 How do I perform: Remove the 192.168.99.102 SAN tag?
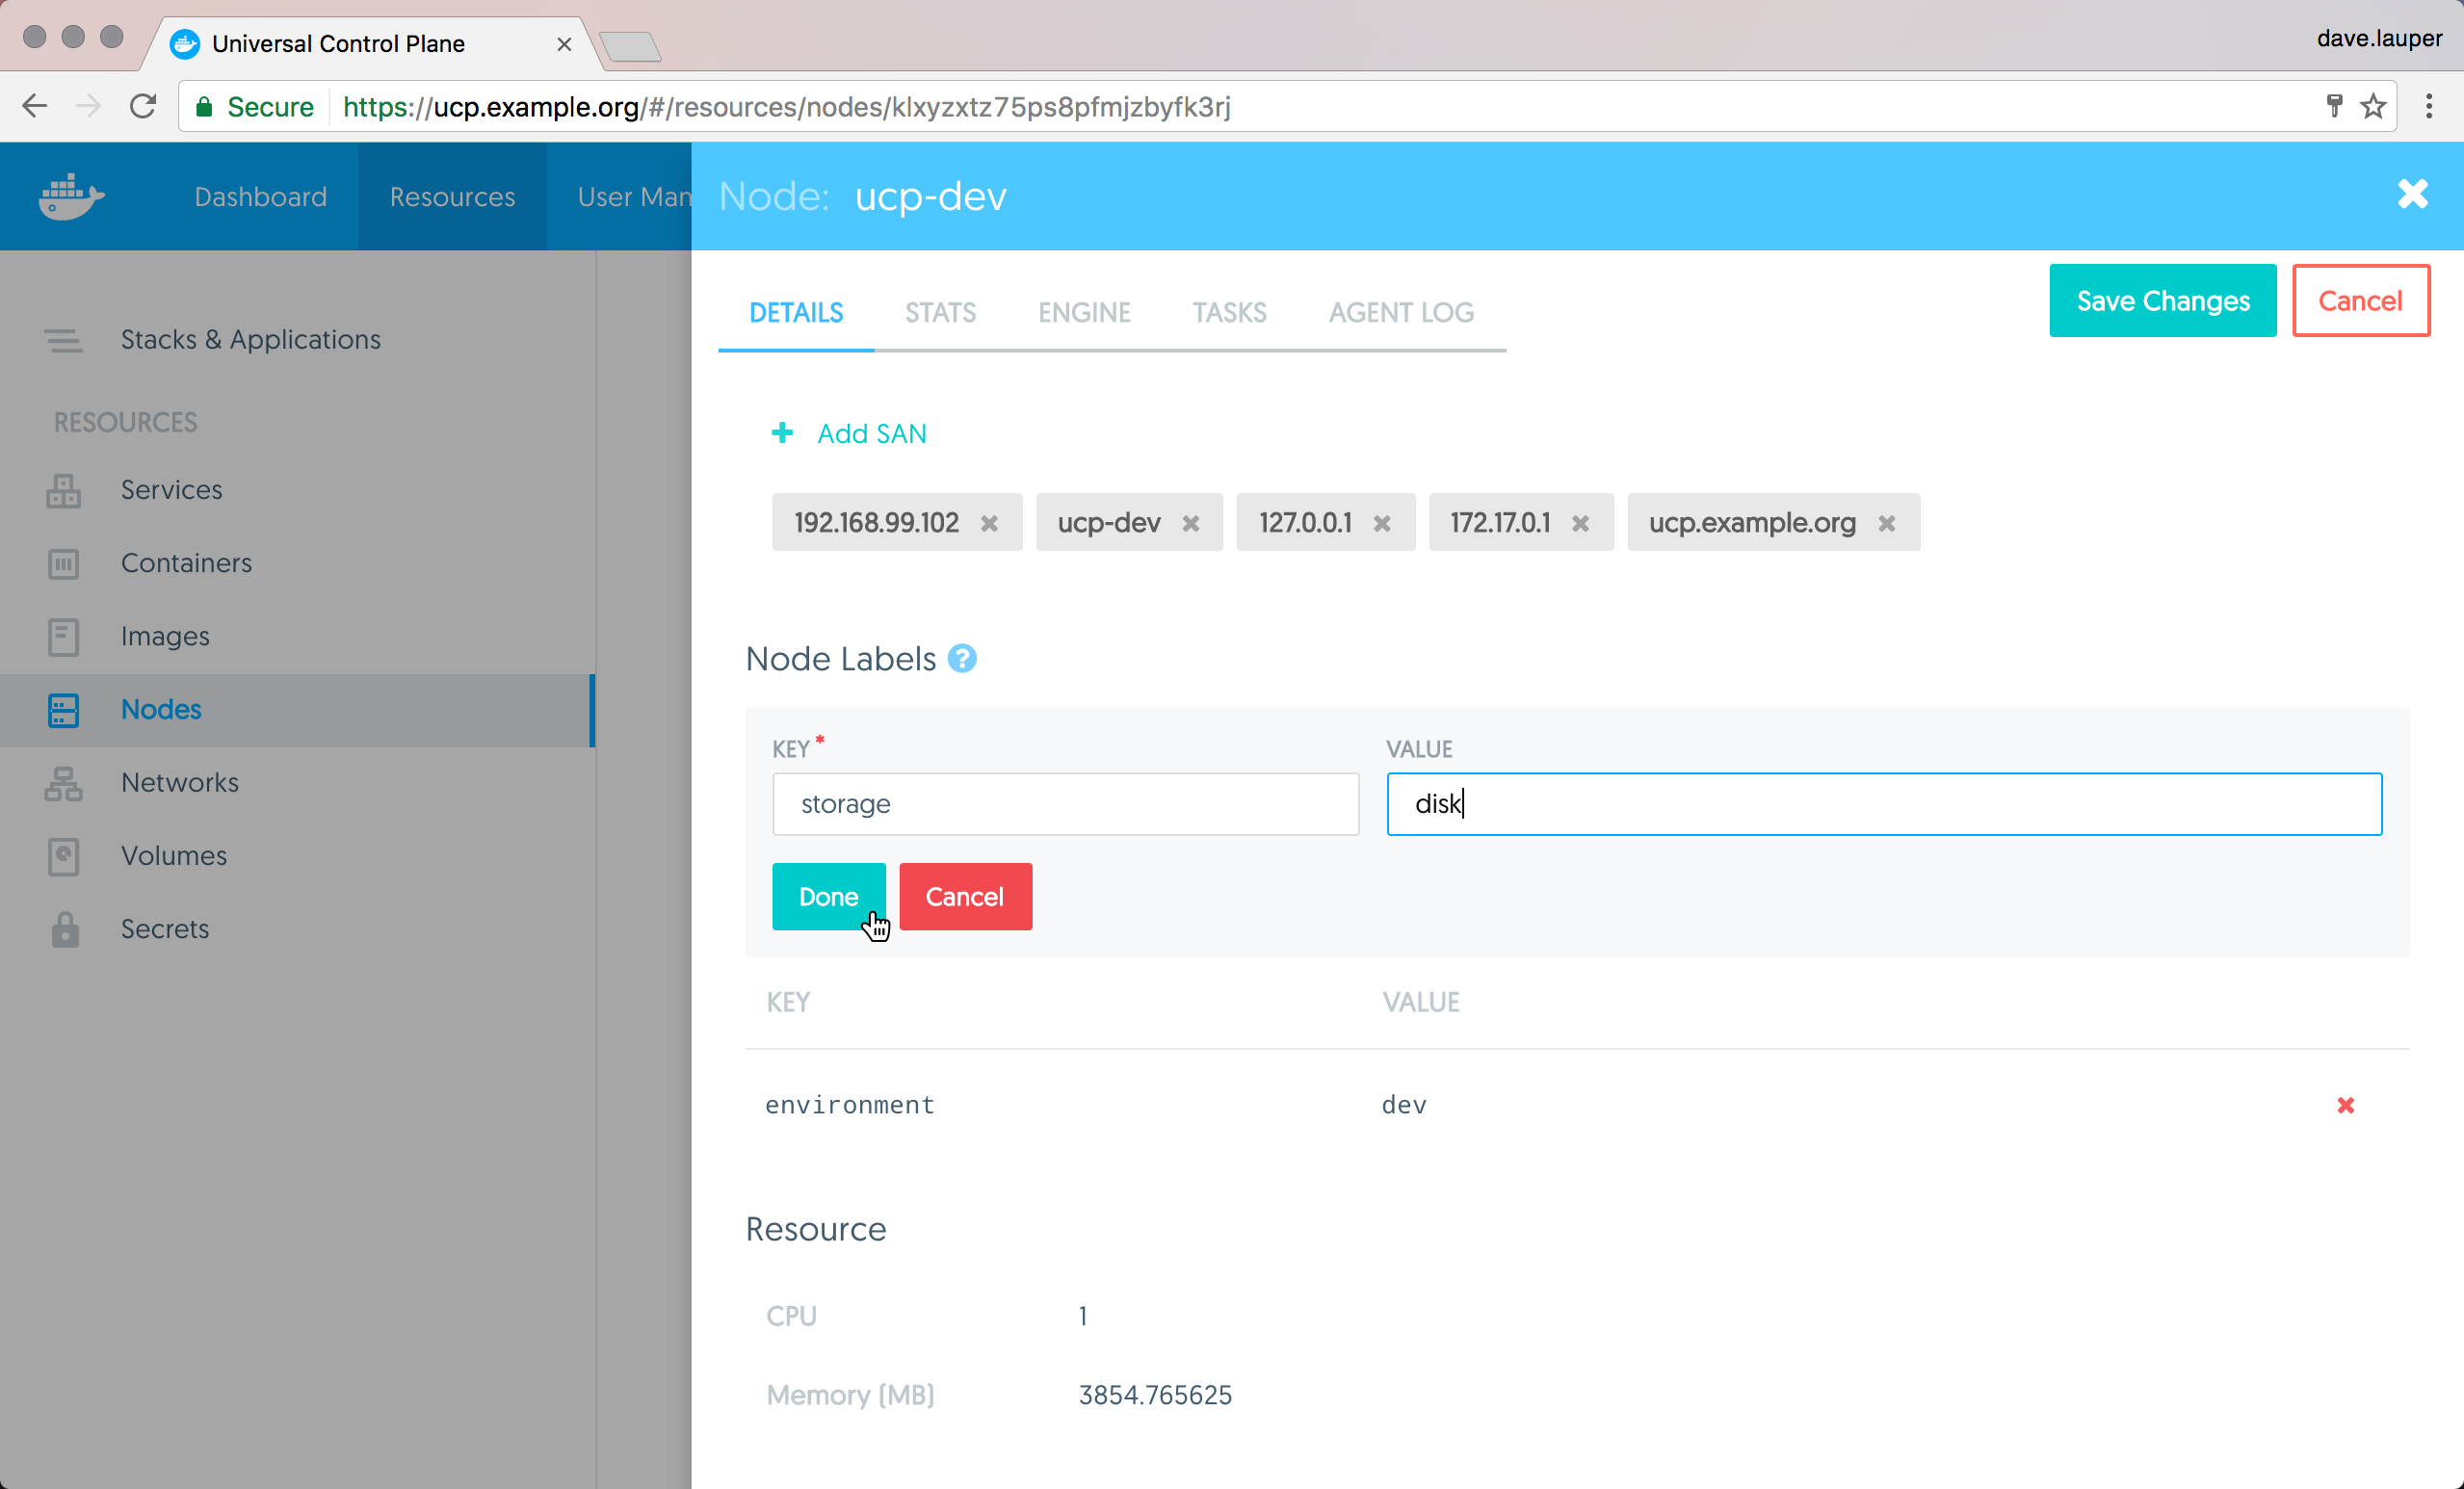(x=989, y=523)
